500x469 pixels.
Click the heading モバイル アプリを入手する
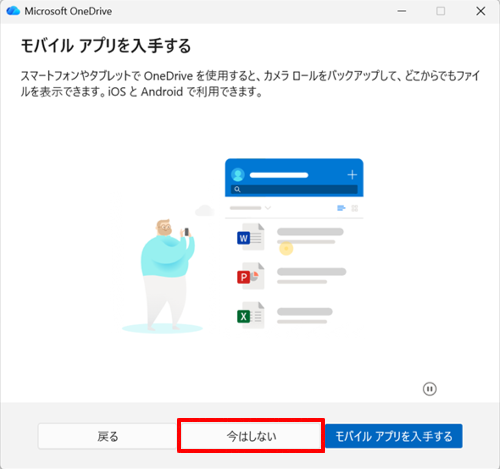pos(106,46)
